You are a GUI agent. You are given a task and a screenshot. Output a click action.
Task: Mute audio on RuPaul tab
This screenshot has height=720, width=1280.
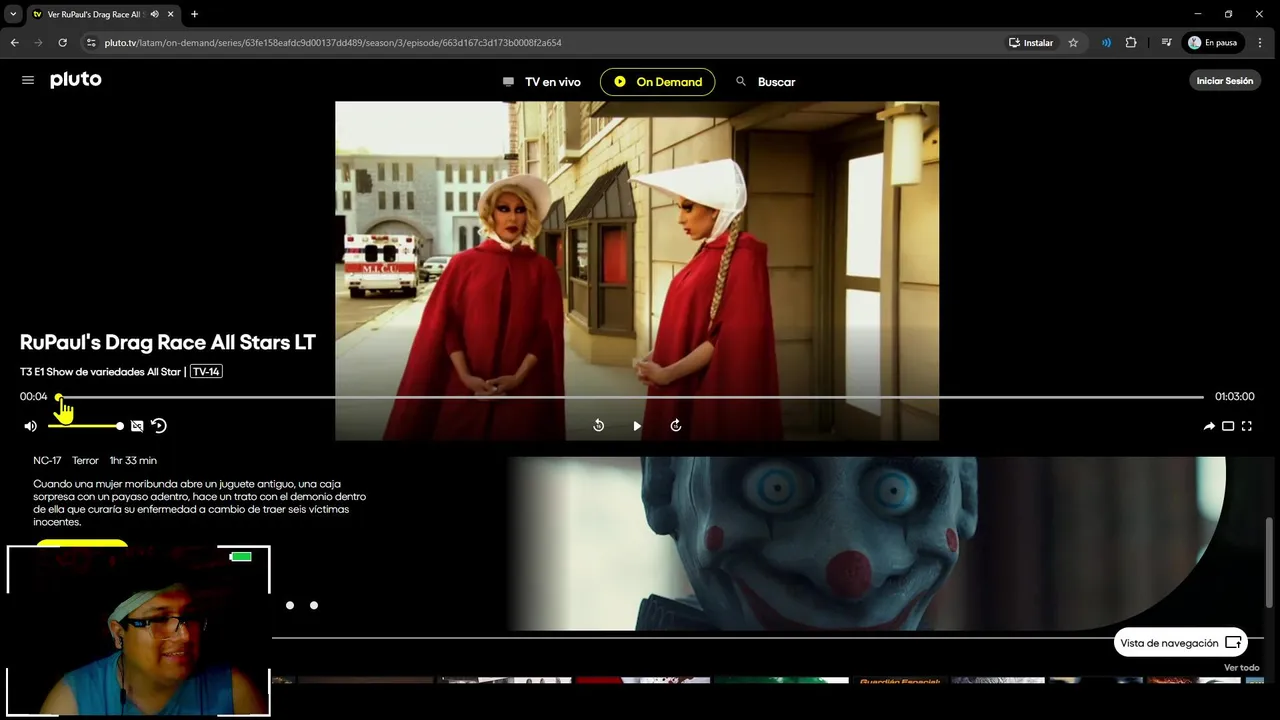154,14
